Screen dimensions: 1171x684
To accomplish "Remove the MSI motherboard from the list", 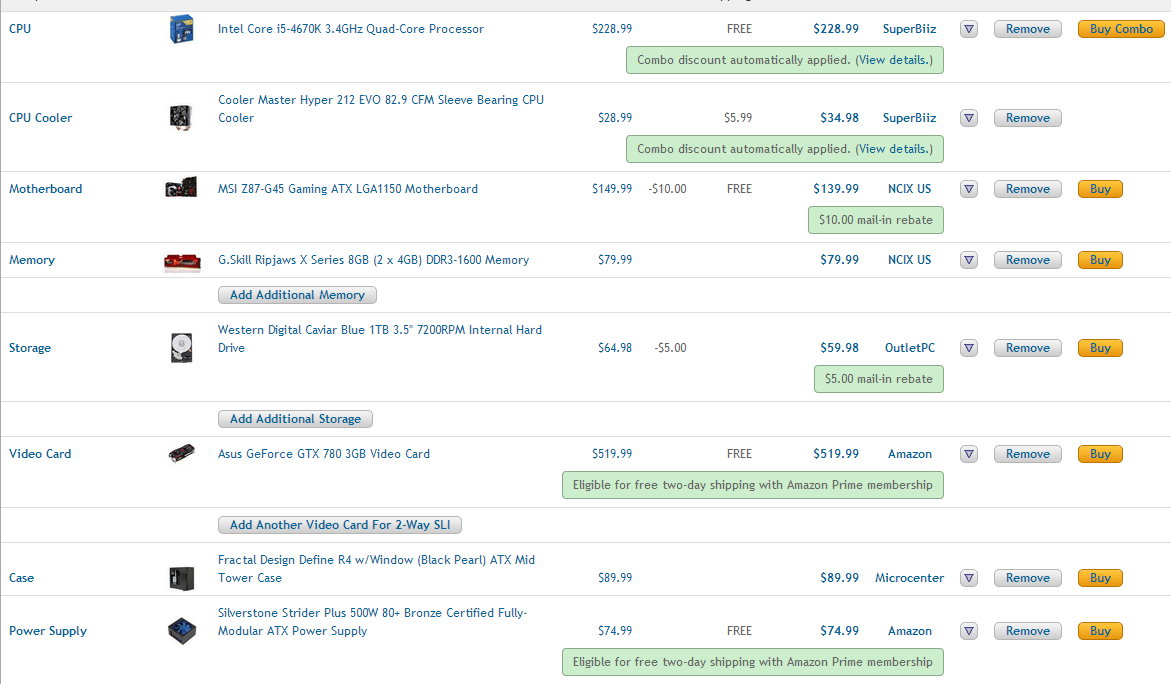I will click(1028, 189).
